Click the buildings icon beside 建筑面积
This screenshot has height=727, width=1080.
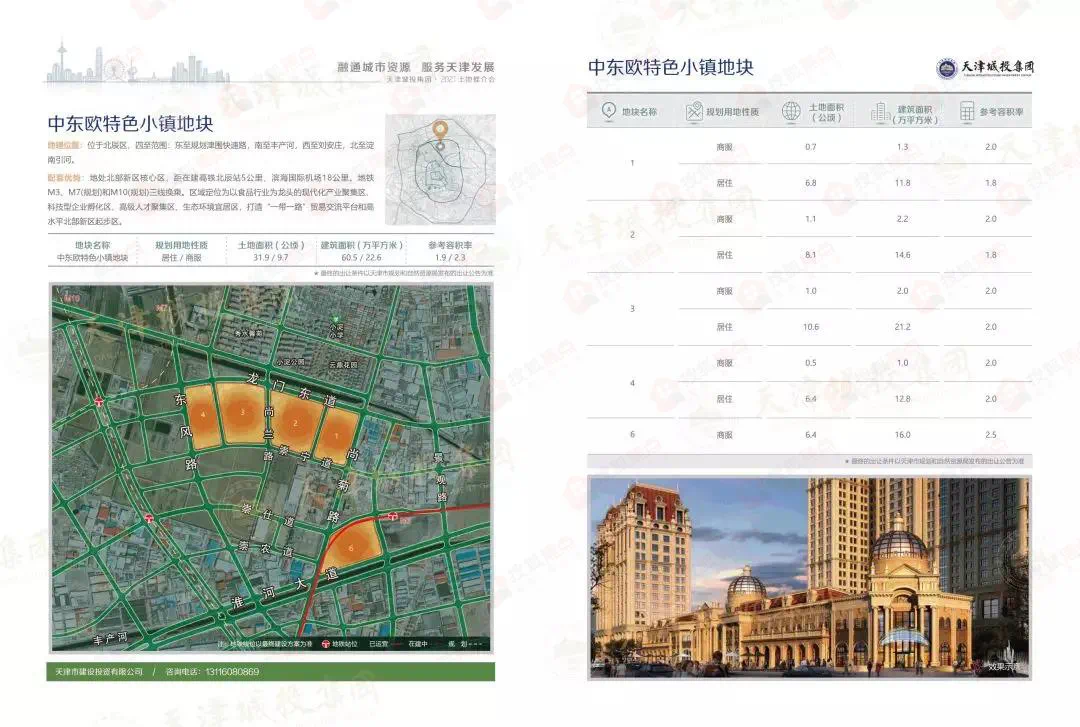click(880, 111)
